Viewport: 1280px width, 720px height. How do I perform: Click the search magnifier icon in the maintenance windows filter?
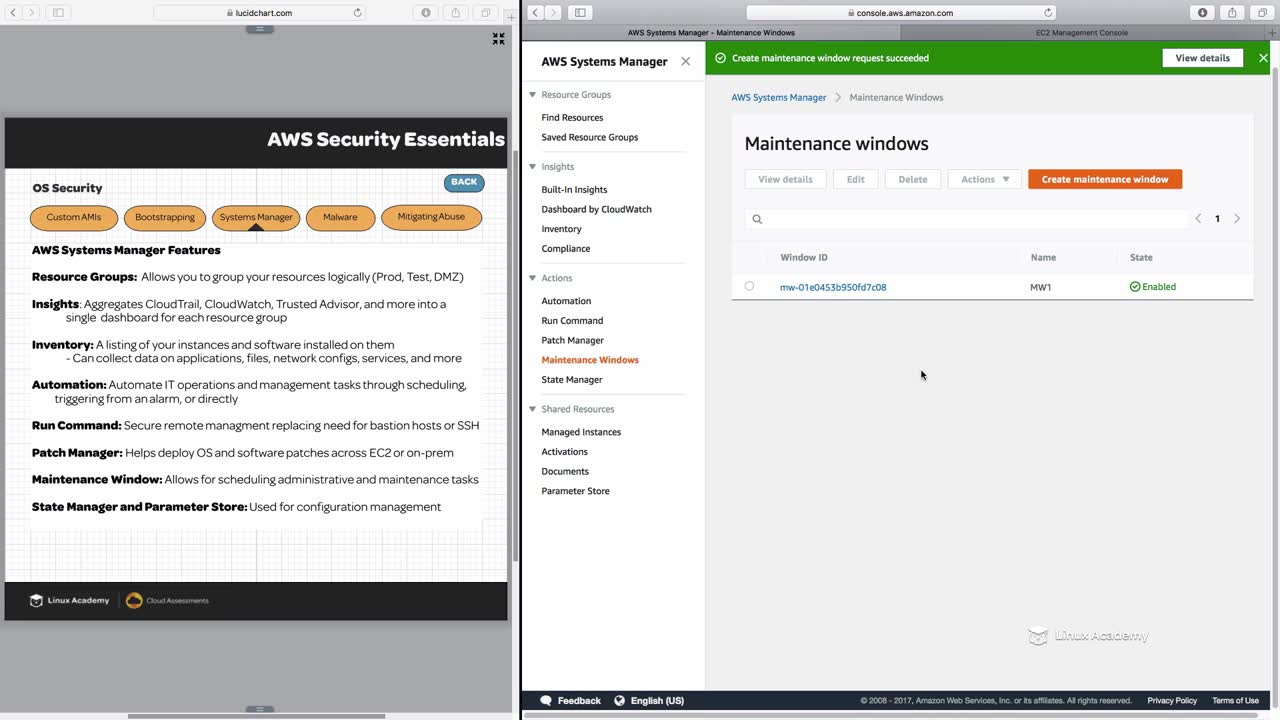tap(757, 219)
